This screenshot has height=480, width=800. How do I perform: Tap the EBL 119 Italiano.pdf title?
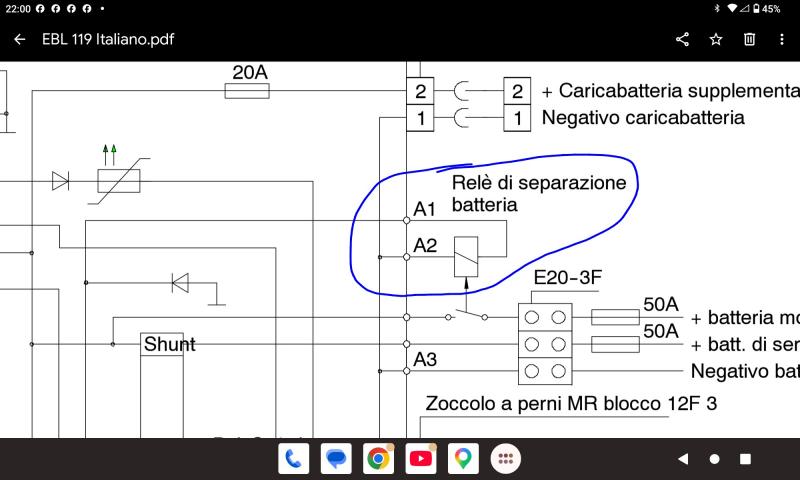tap(108, 39)
